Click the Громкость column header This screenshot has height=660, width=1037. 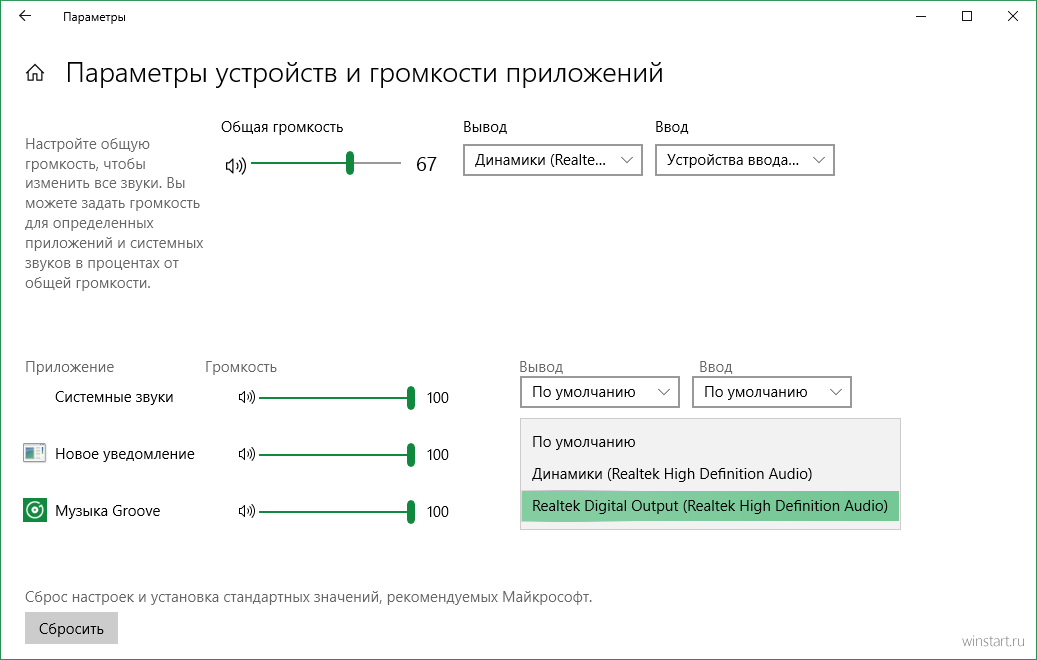point(241,367)
